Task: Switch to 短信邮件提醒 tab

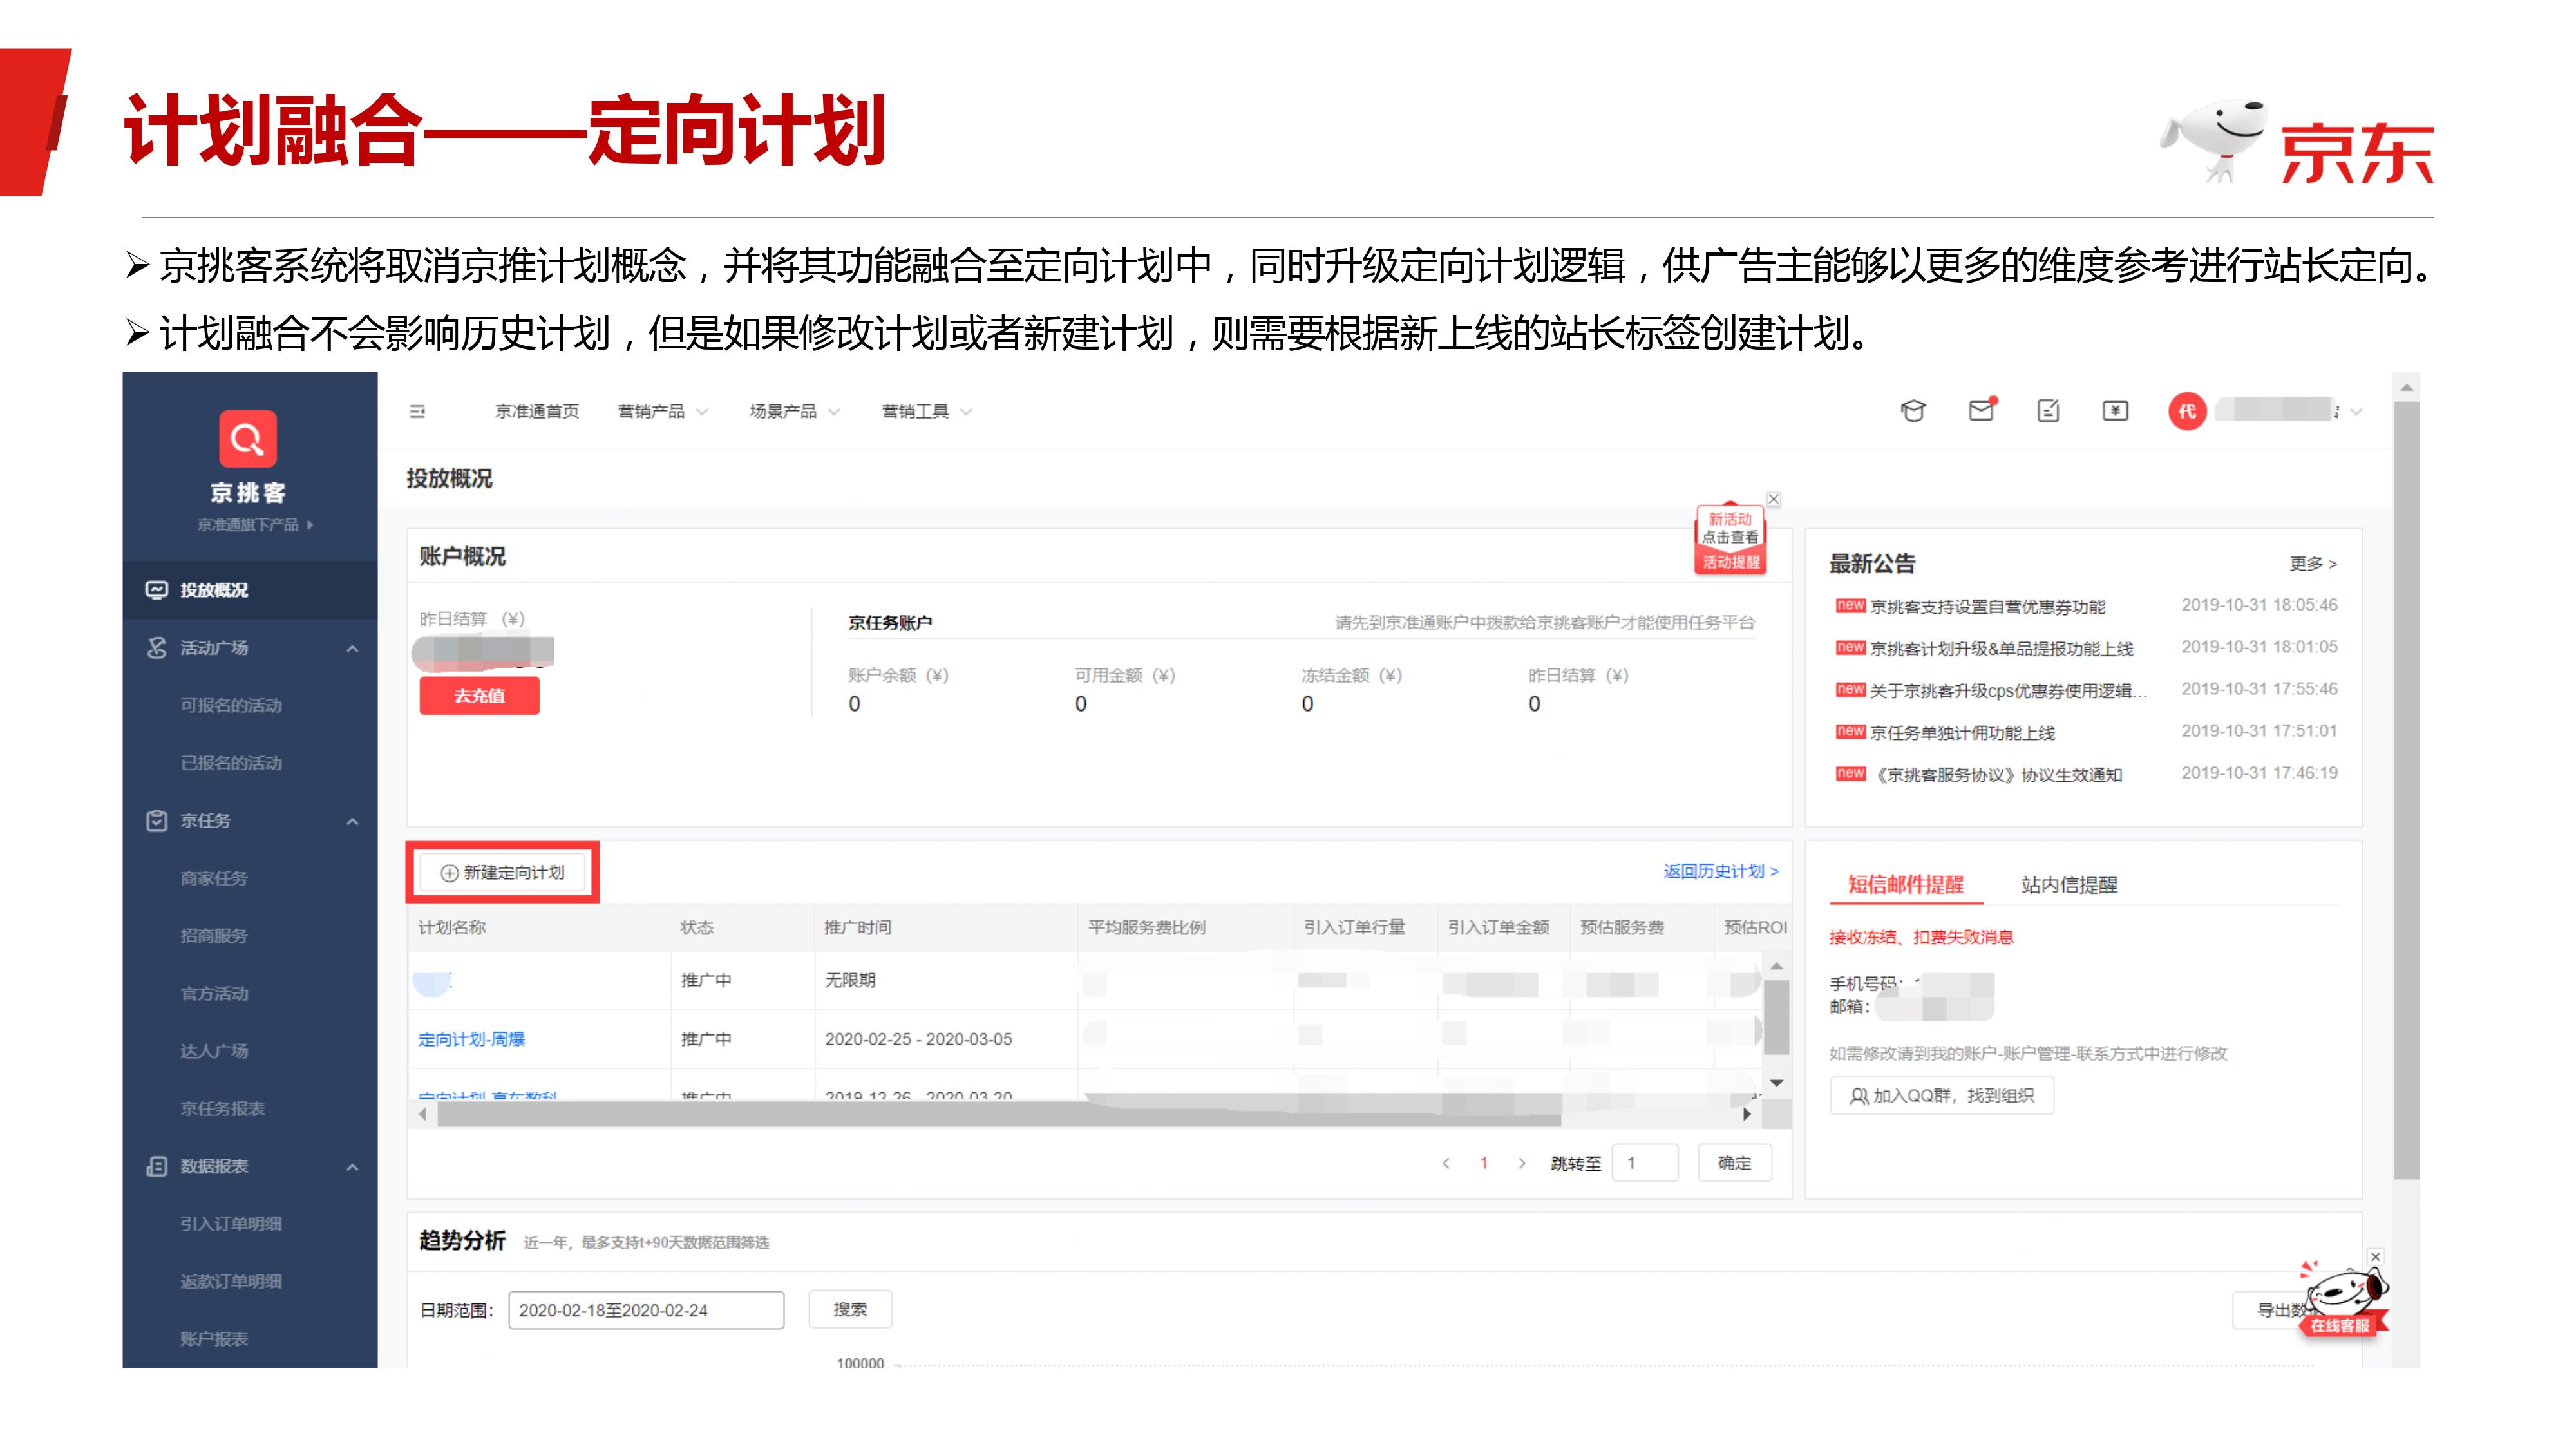Action: [1906, 884]
